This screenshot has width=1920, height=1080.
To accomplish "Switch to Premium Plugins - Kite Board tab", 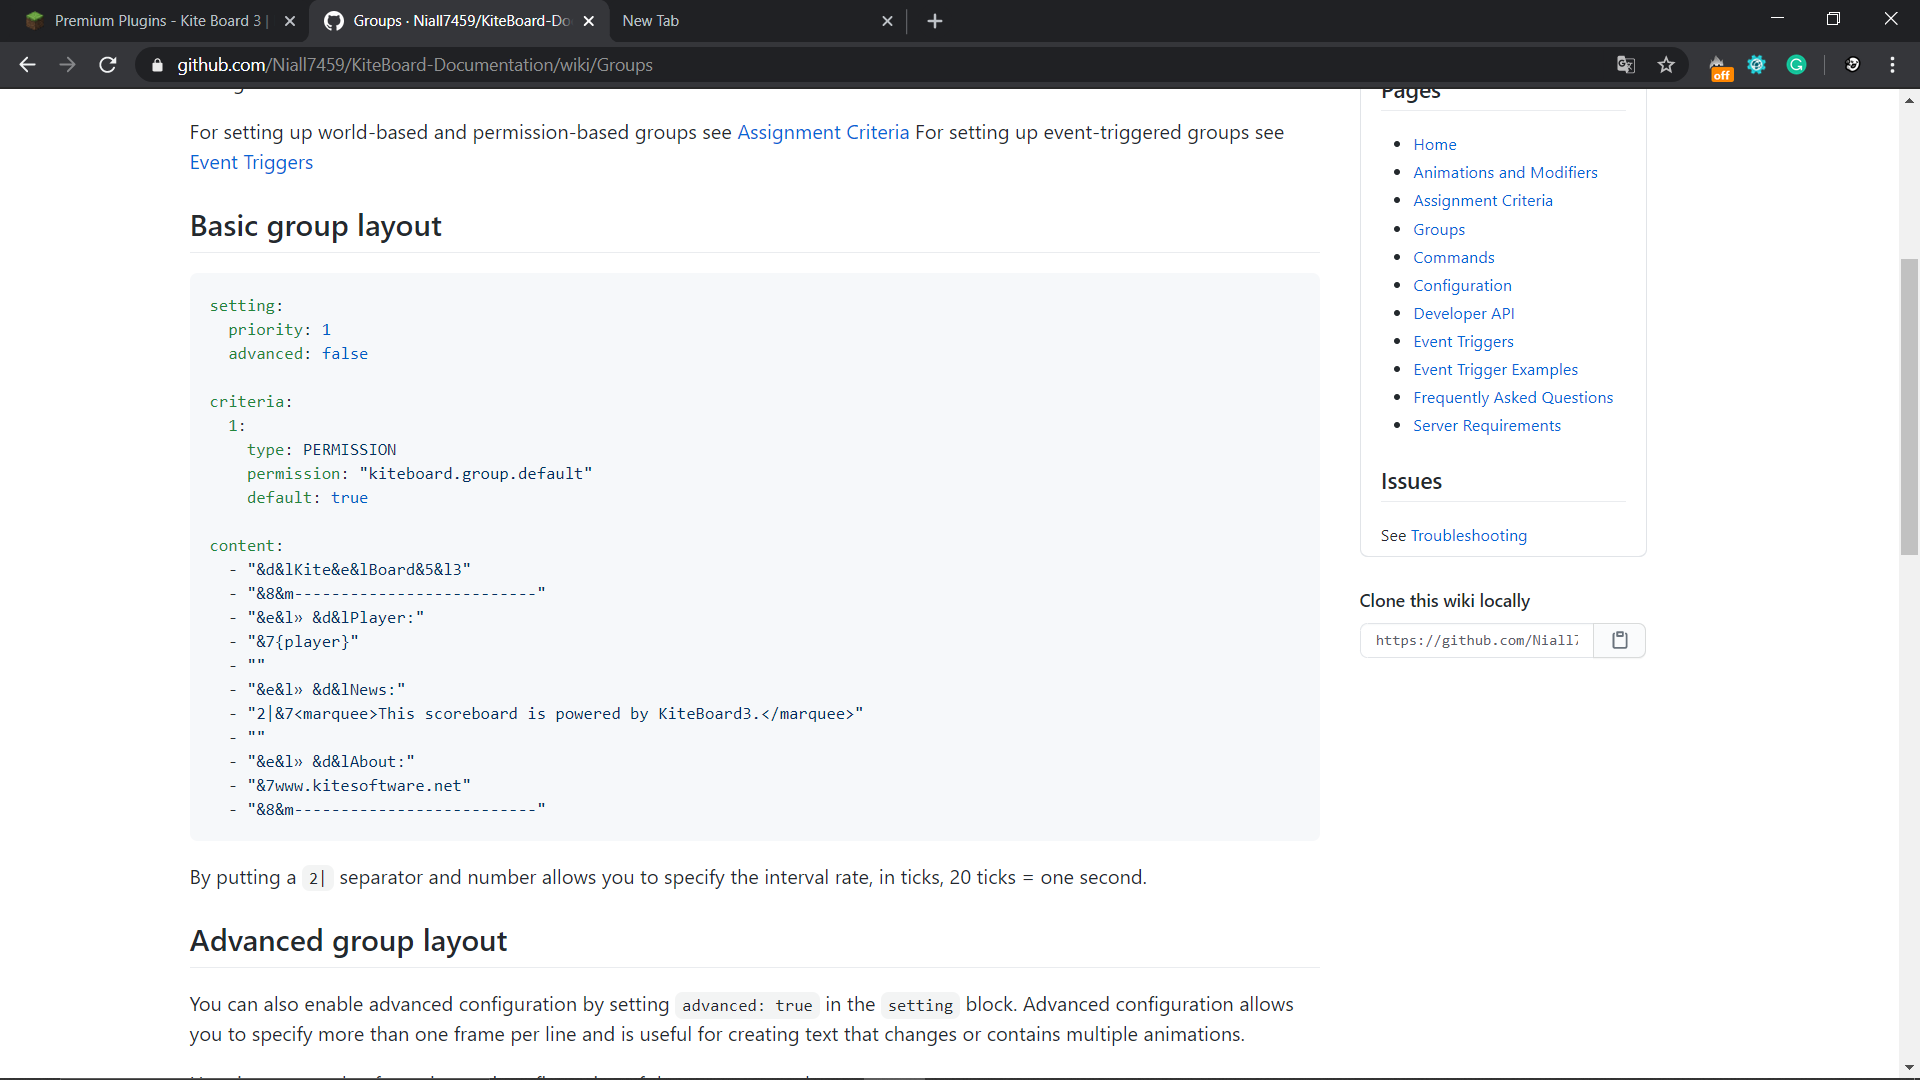I will coord(160,21).
